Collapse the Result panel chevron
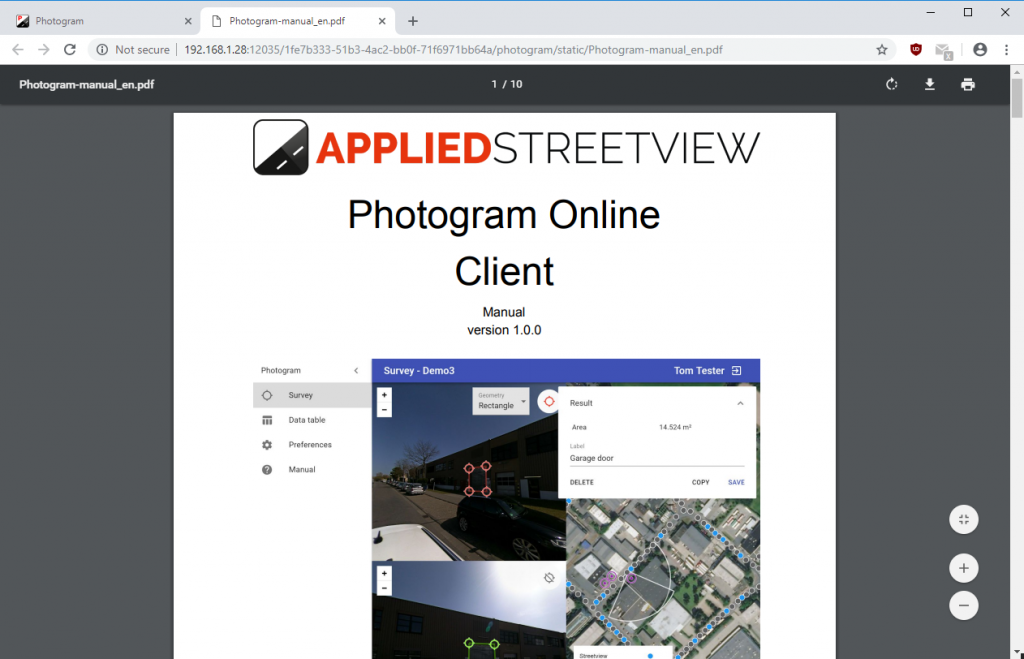This screenshot has width=1024, height=659. click(740, 403)
